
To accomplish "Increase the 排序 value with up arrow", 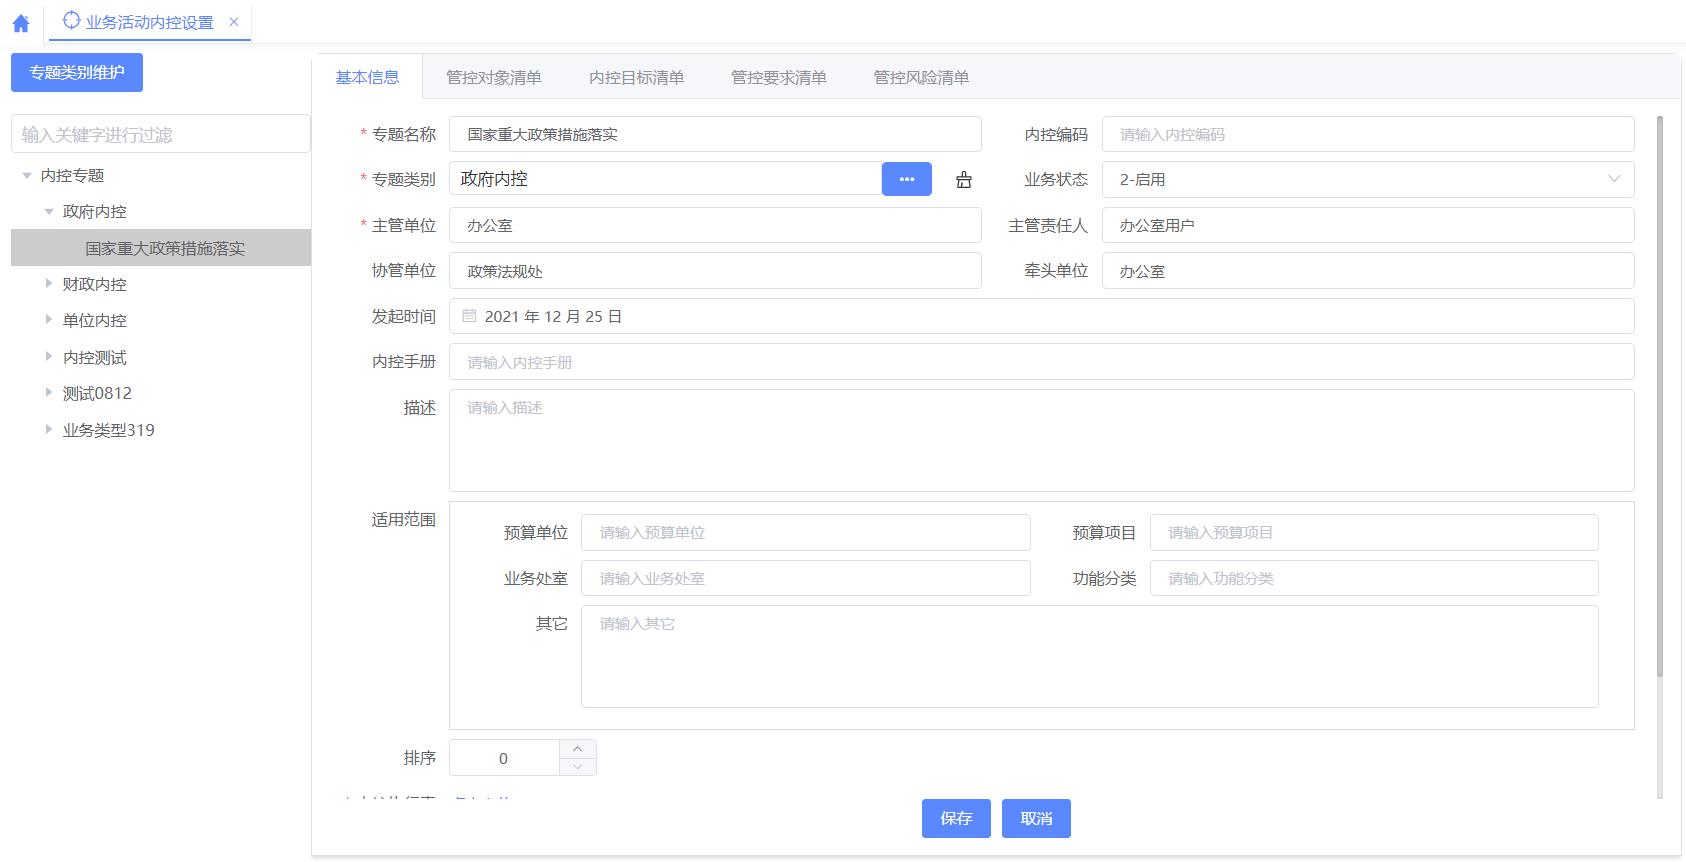I will (578, 749).
